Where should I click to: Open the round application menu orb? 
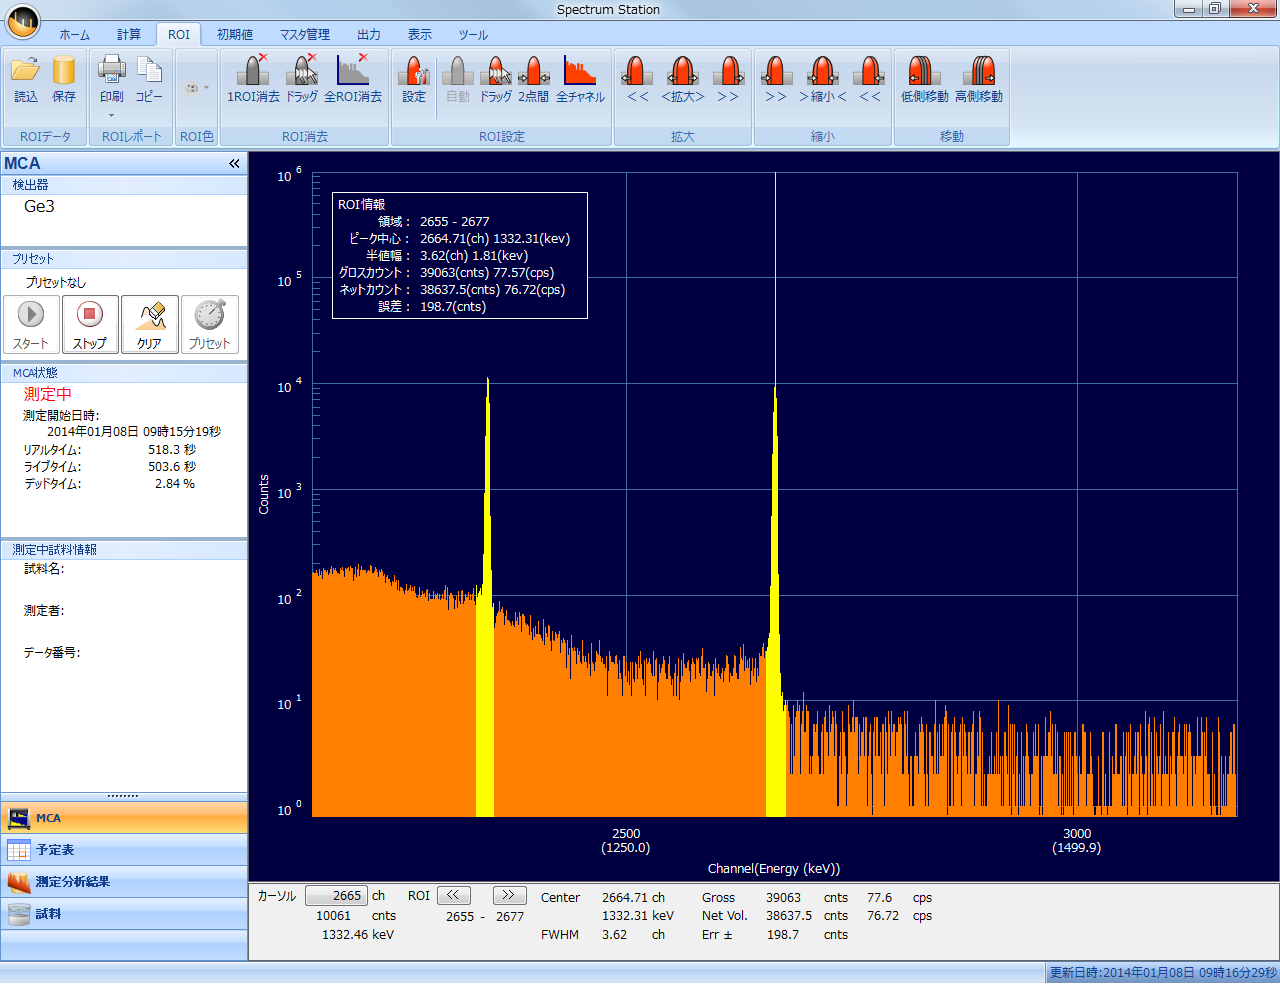(22, 21)
